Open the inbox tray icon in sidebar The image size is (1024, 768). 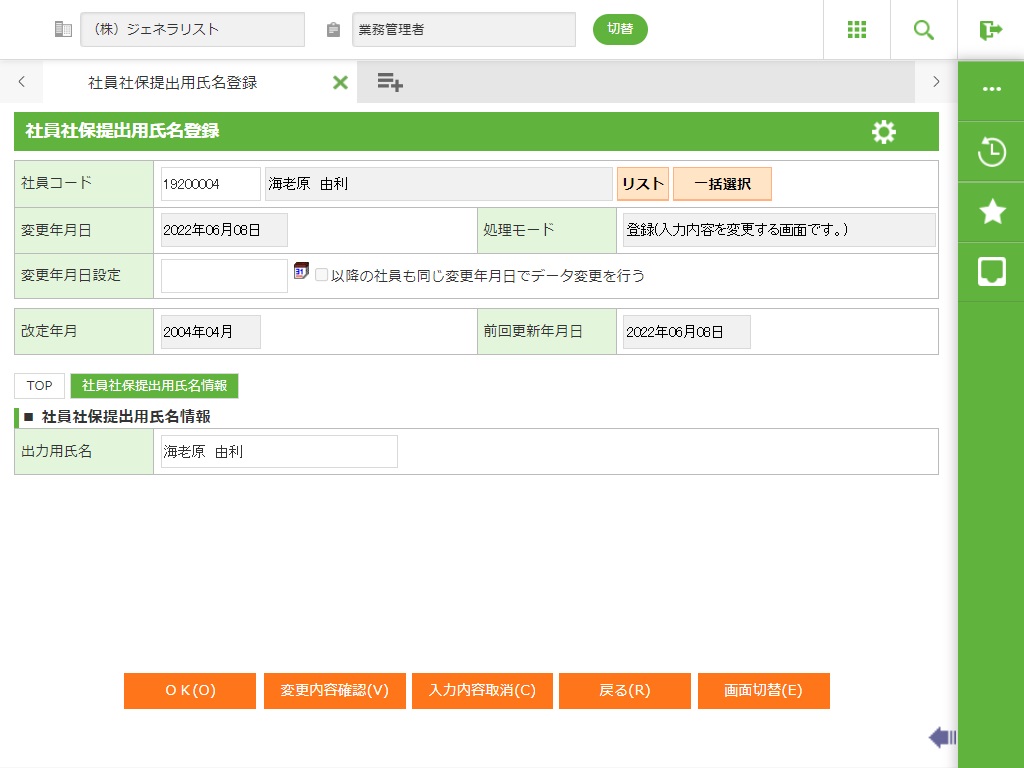point(991,271)
